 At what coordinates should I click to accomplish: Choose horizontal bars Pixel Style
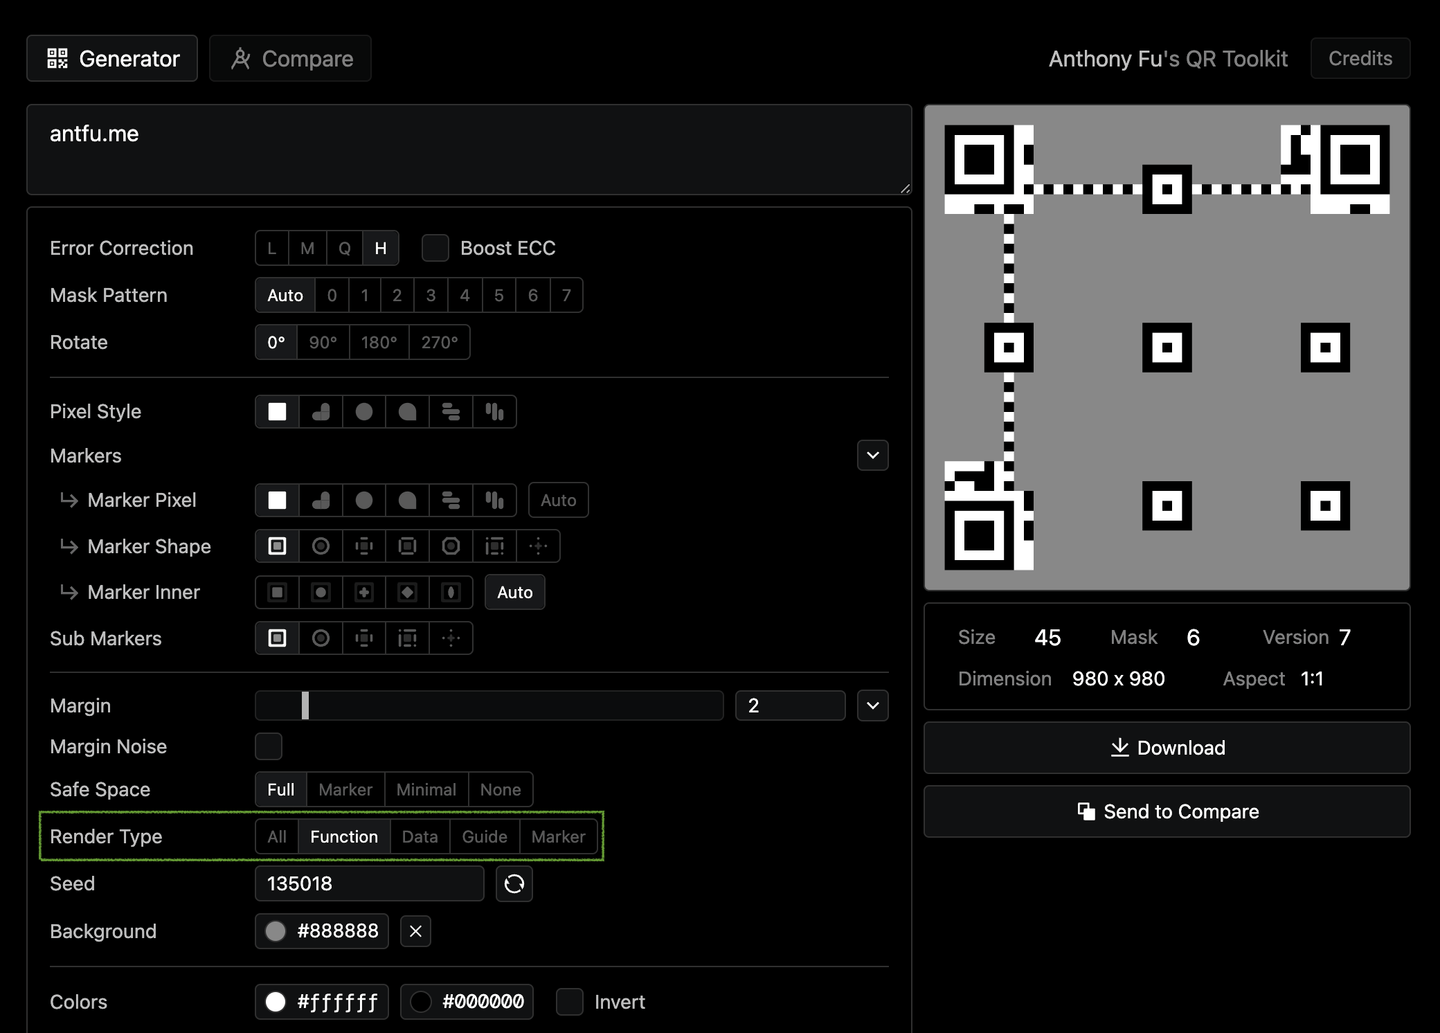click(x=451, y=412)
